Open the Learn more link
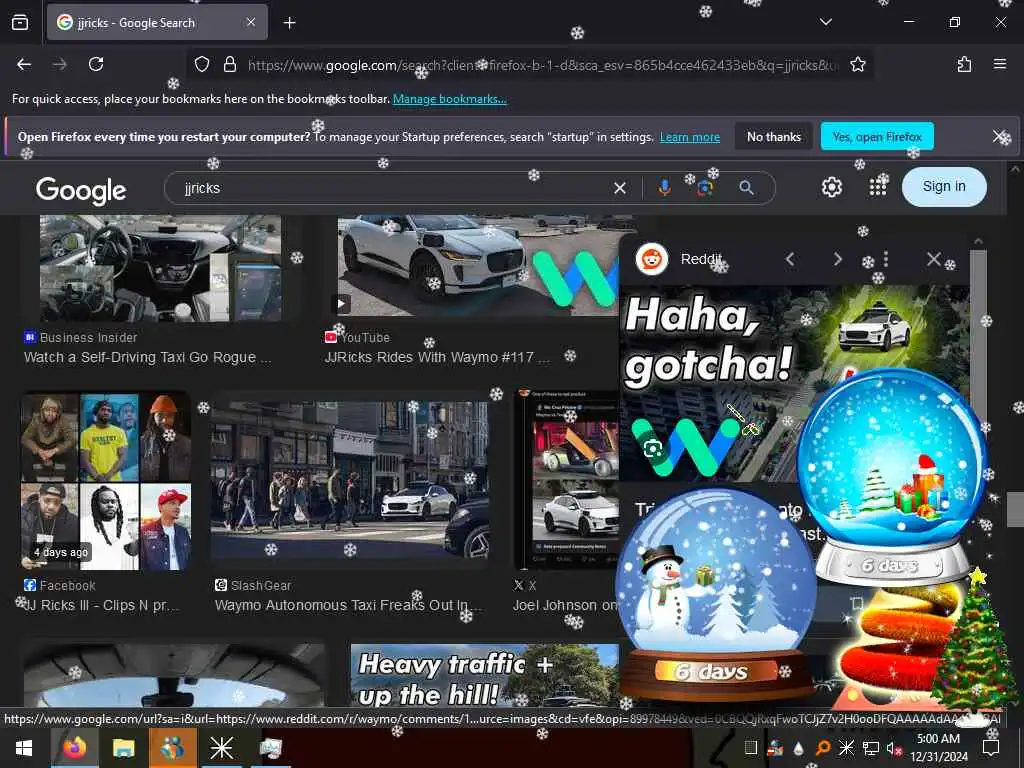1024x768 pixels. (x=690, y=137)
